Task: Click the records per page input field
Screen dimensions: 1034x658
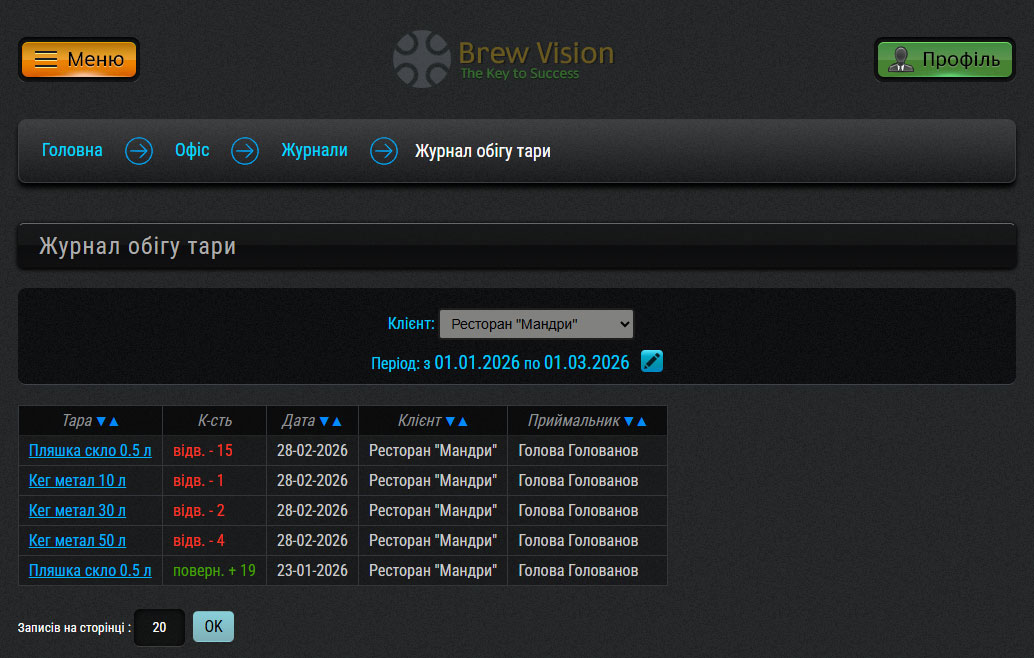Action: [159, 628]
